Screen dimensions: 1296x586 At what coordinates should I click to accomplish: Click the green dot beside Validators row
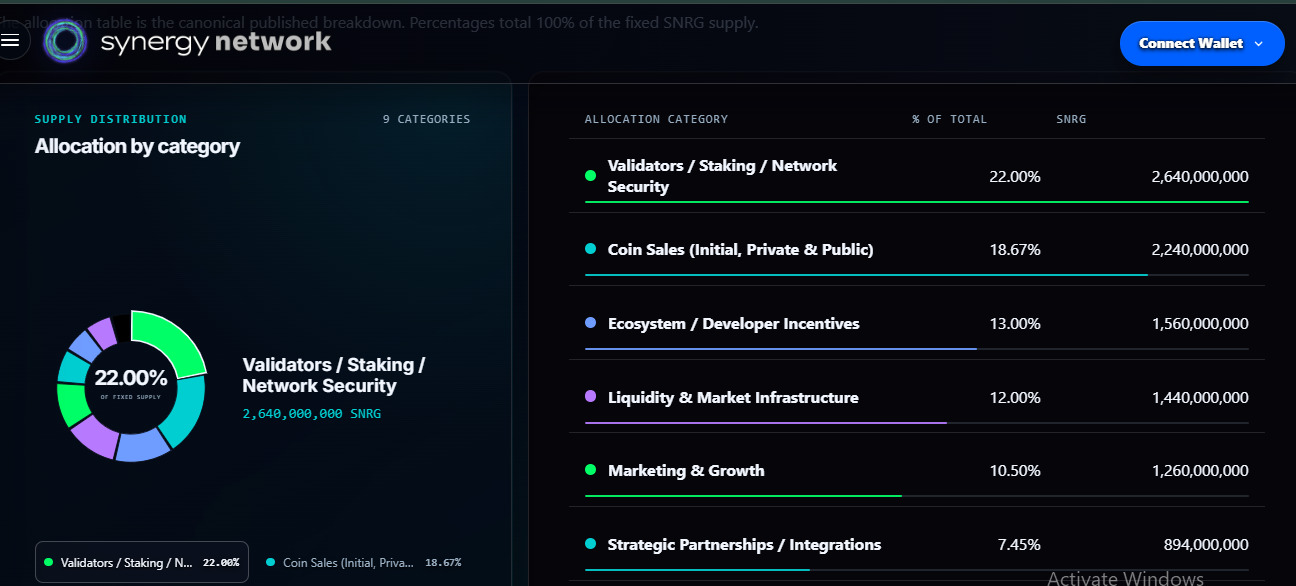click(590, 175)
